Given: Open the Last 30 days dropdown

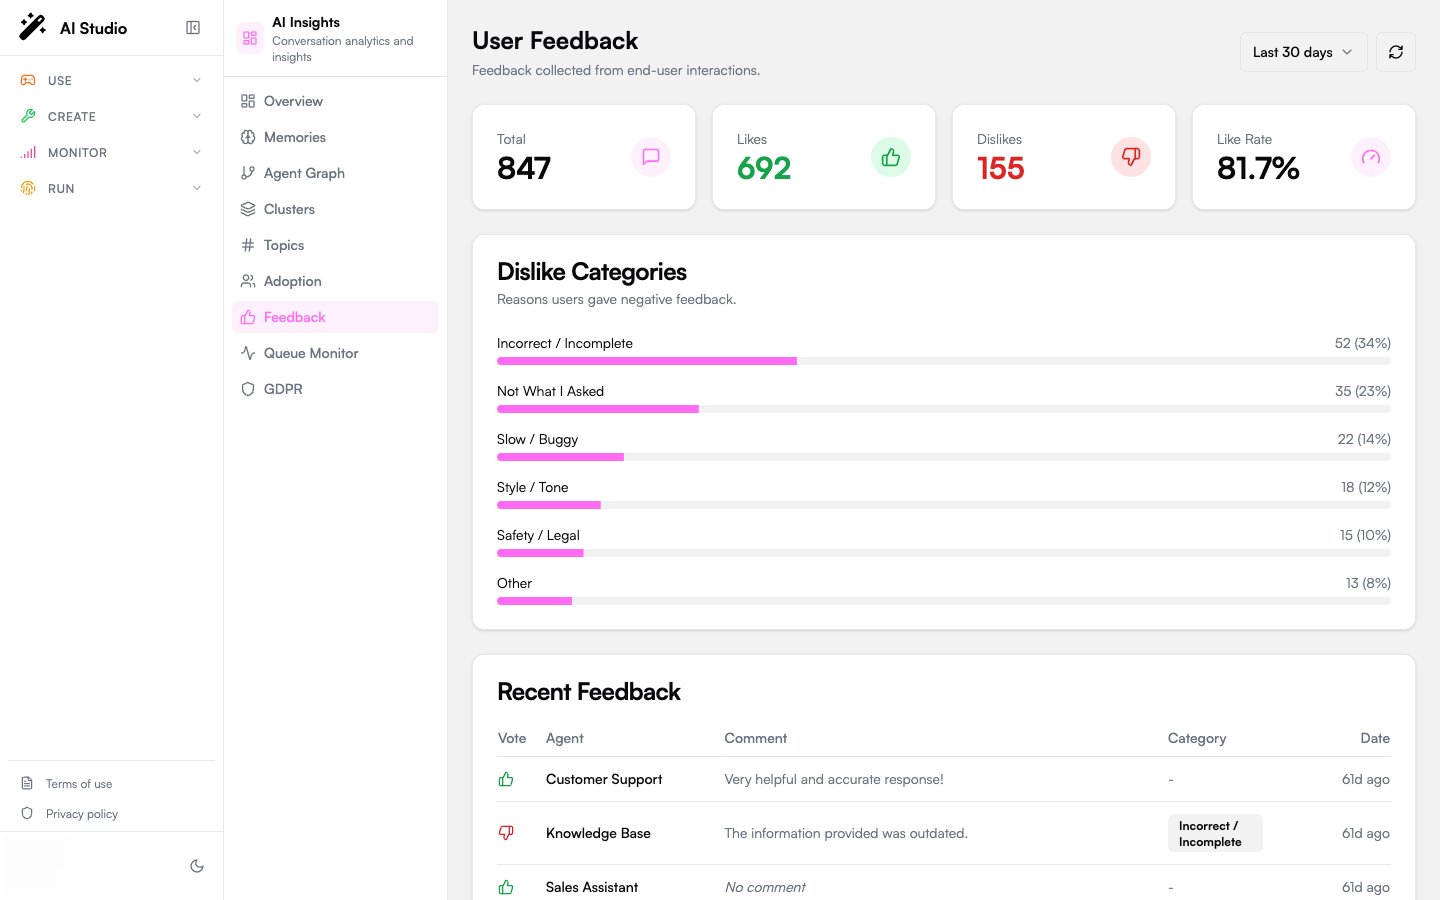Looking at the screenshot, I should pos(1303,52).
